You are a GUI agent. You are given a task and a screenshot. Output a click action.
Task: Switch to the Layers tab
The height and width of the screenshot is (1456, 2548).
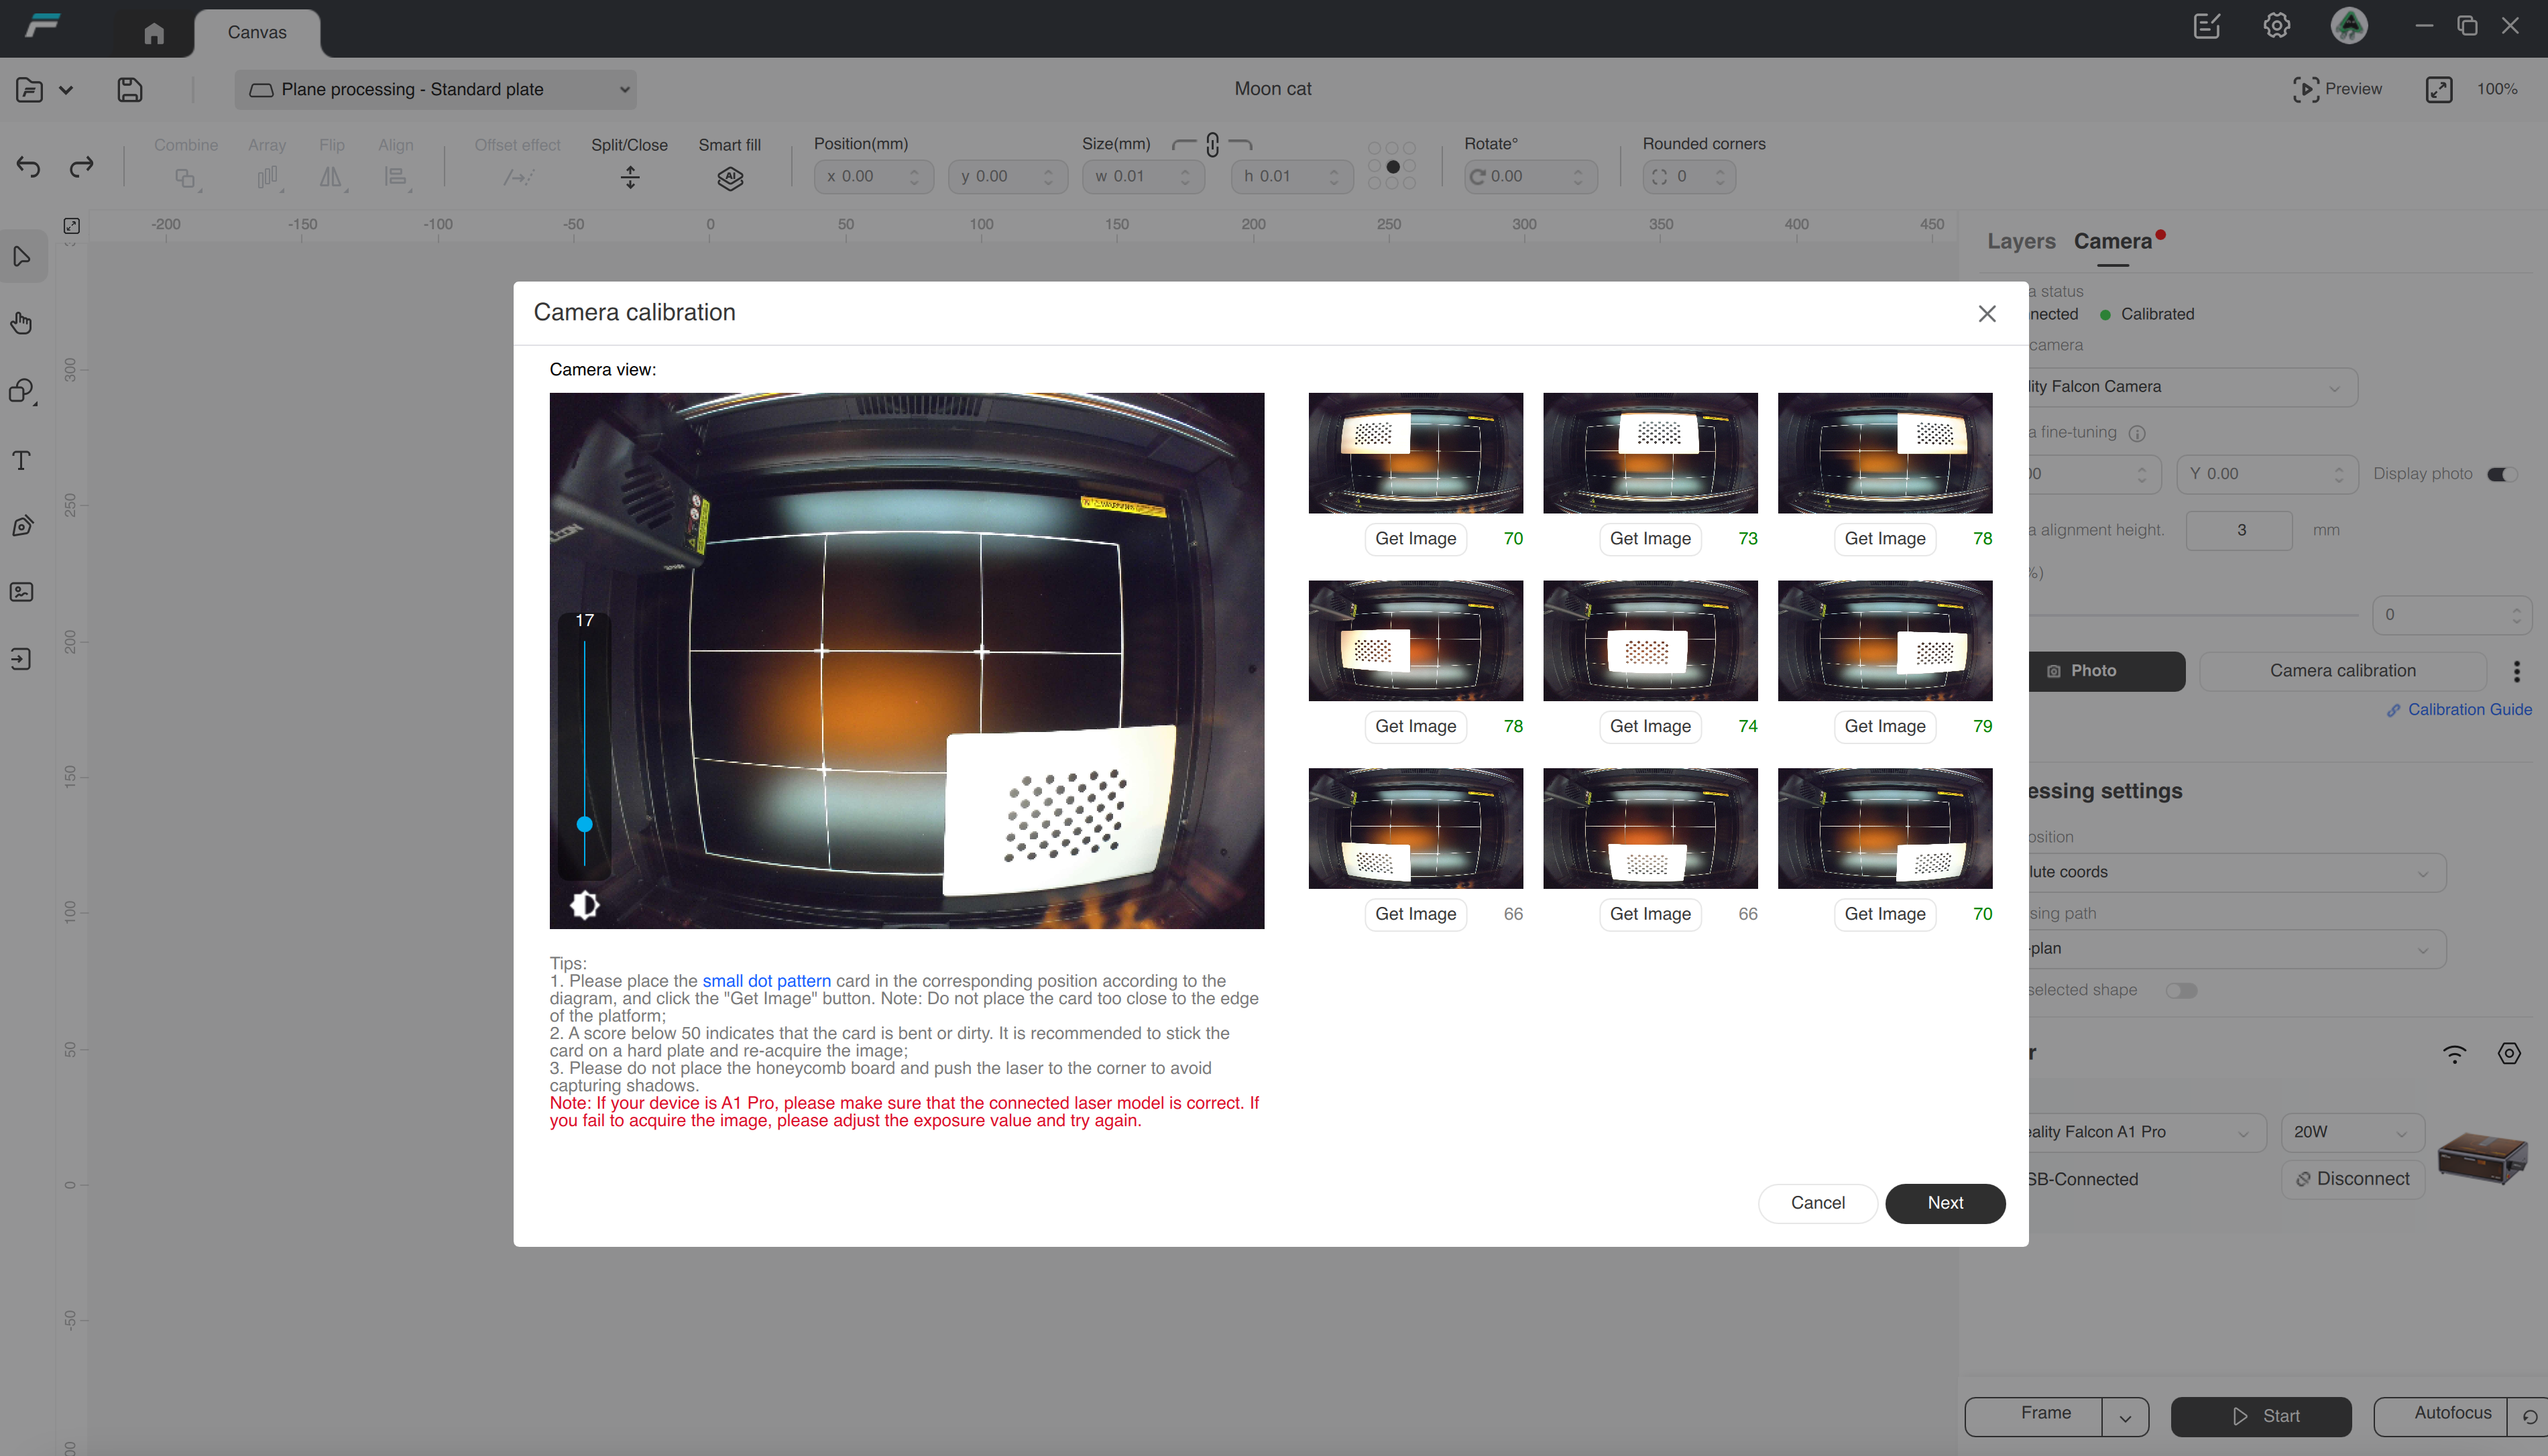[x=2021, y=241]
